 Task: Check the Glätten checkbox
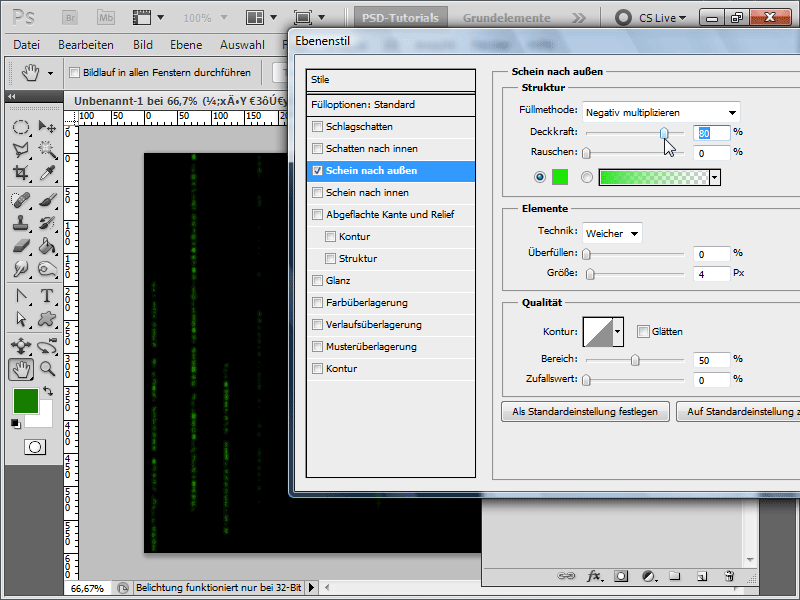[x=643, y=332]
